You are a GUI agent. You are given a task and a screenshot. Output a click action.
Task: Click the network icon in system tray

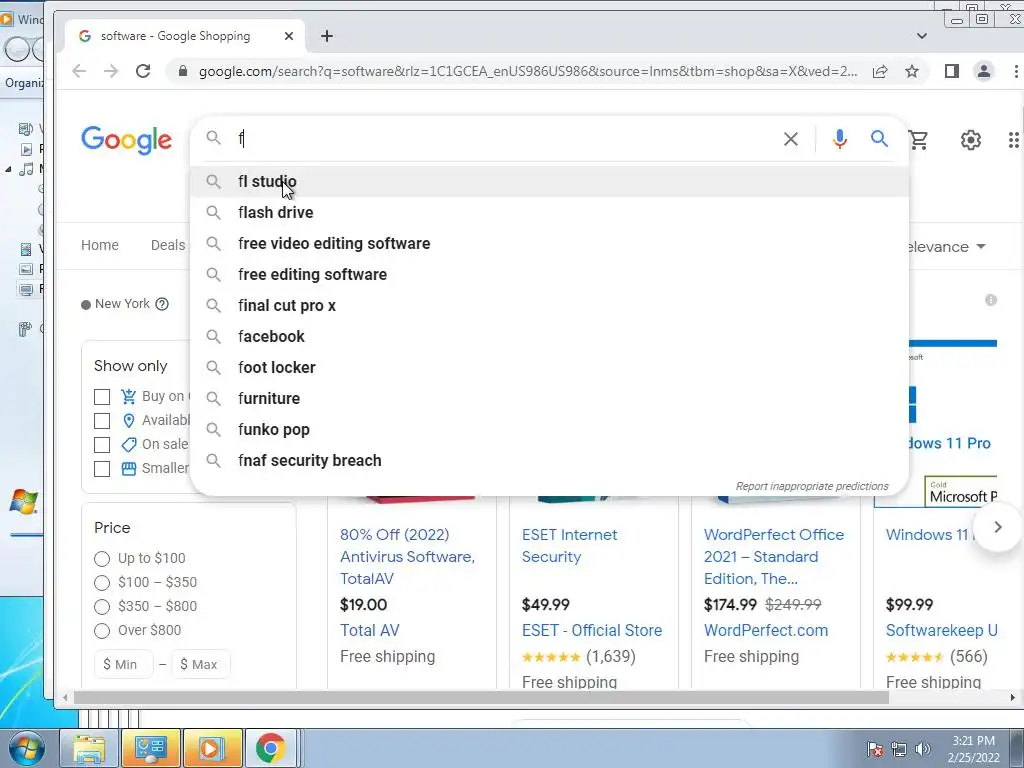tap(899, 749)
